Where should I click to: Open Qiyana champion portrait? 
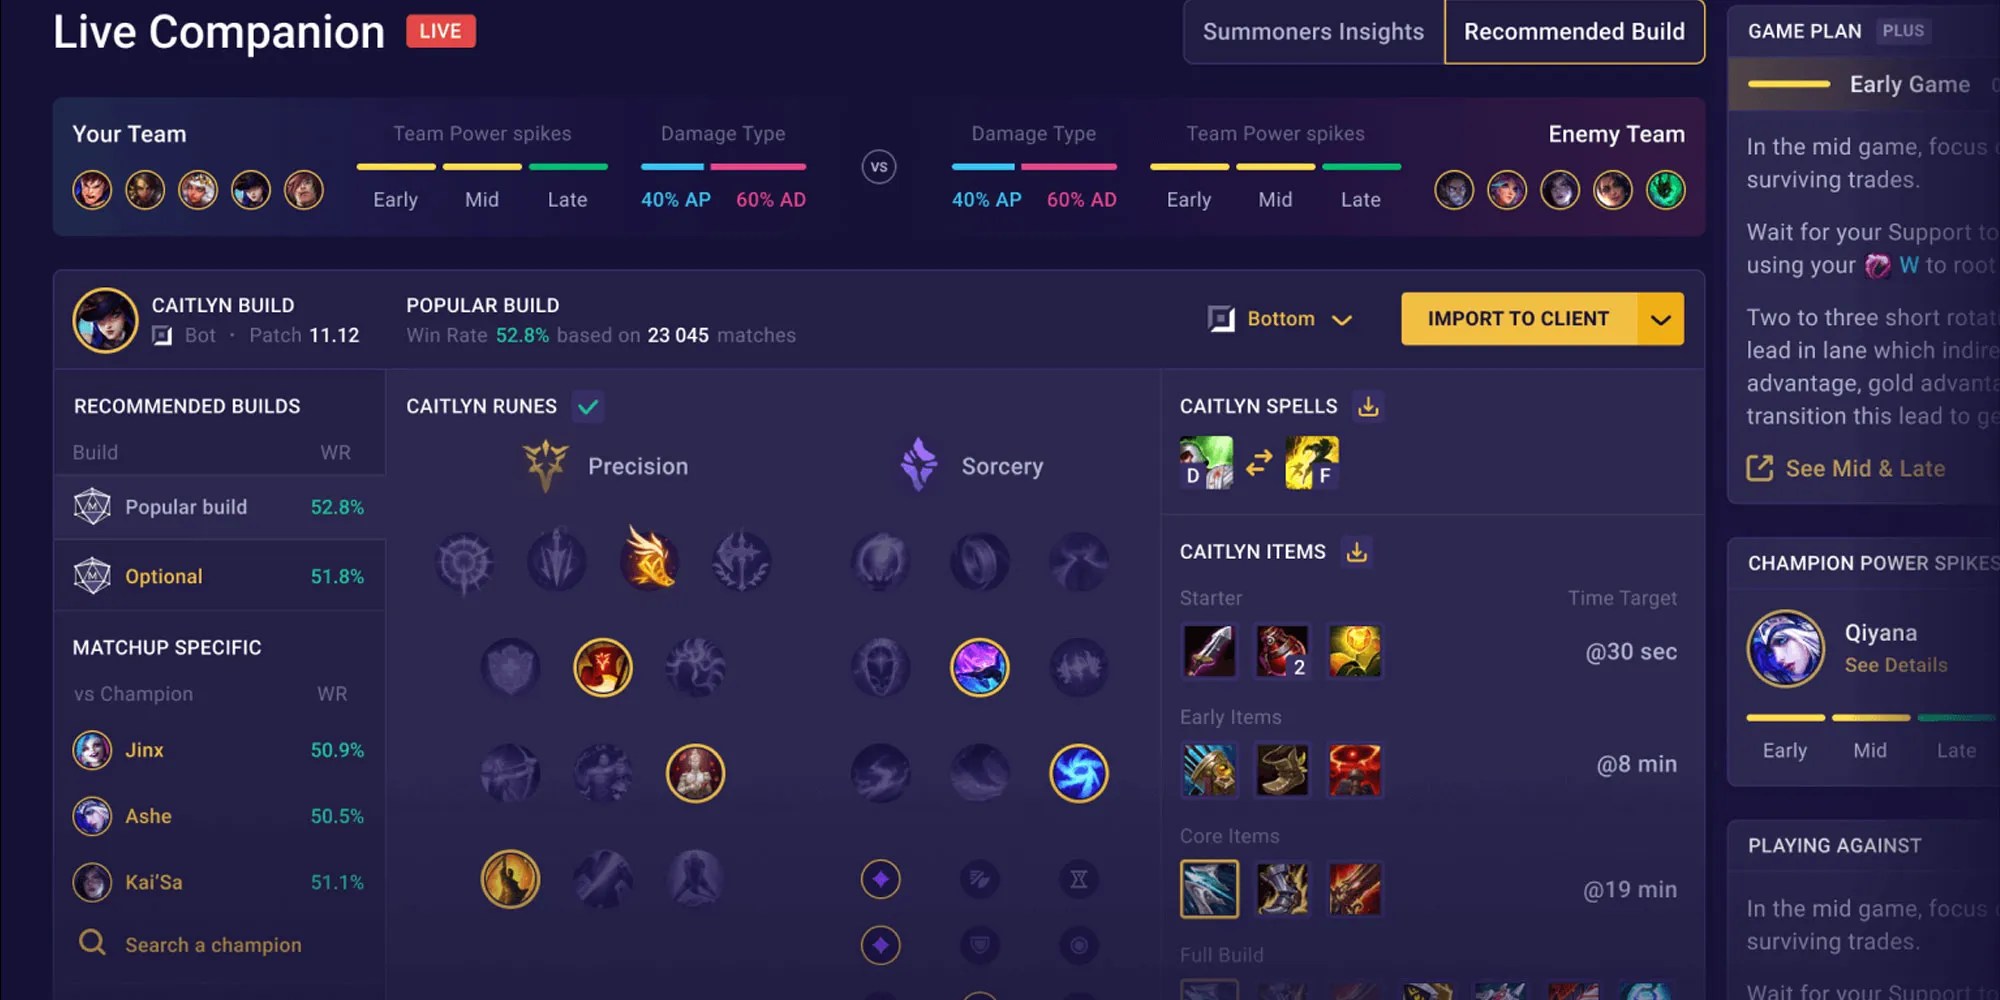(1785, 648)
